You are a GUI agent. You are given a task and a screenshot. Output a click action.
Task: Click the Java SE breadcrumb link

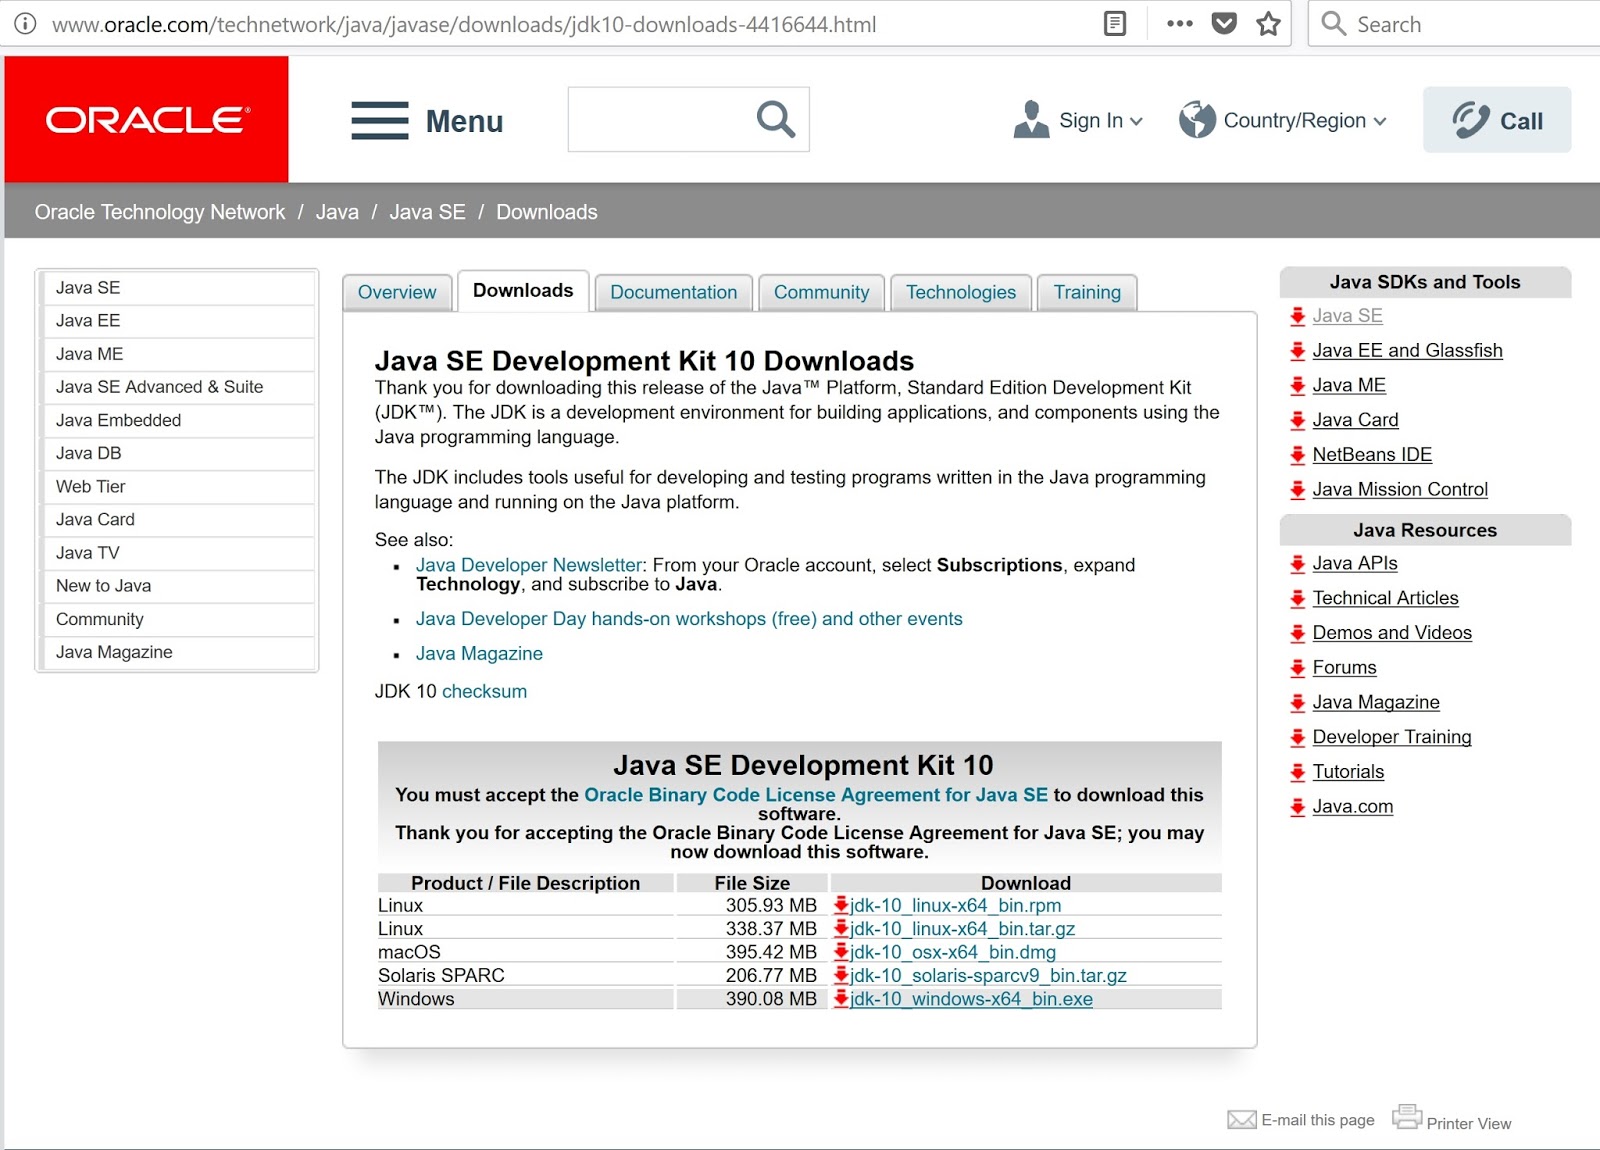[x=427, y=212]
